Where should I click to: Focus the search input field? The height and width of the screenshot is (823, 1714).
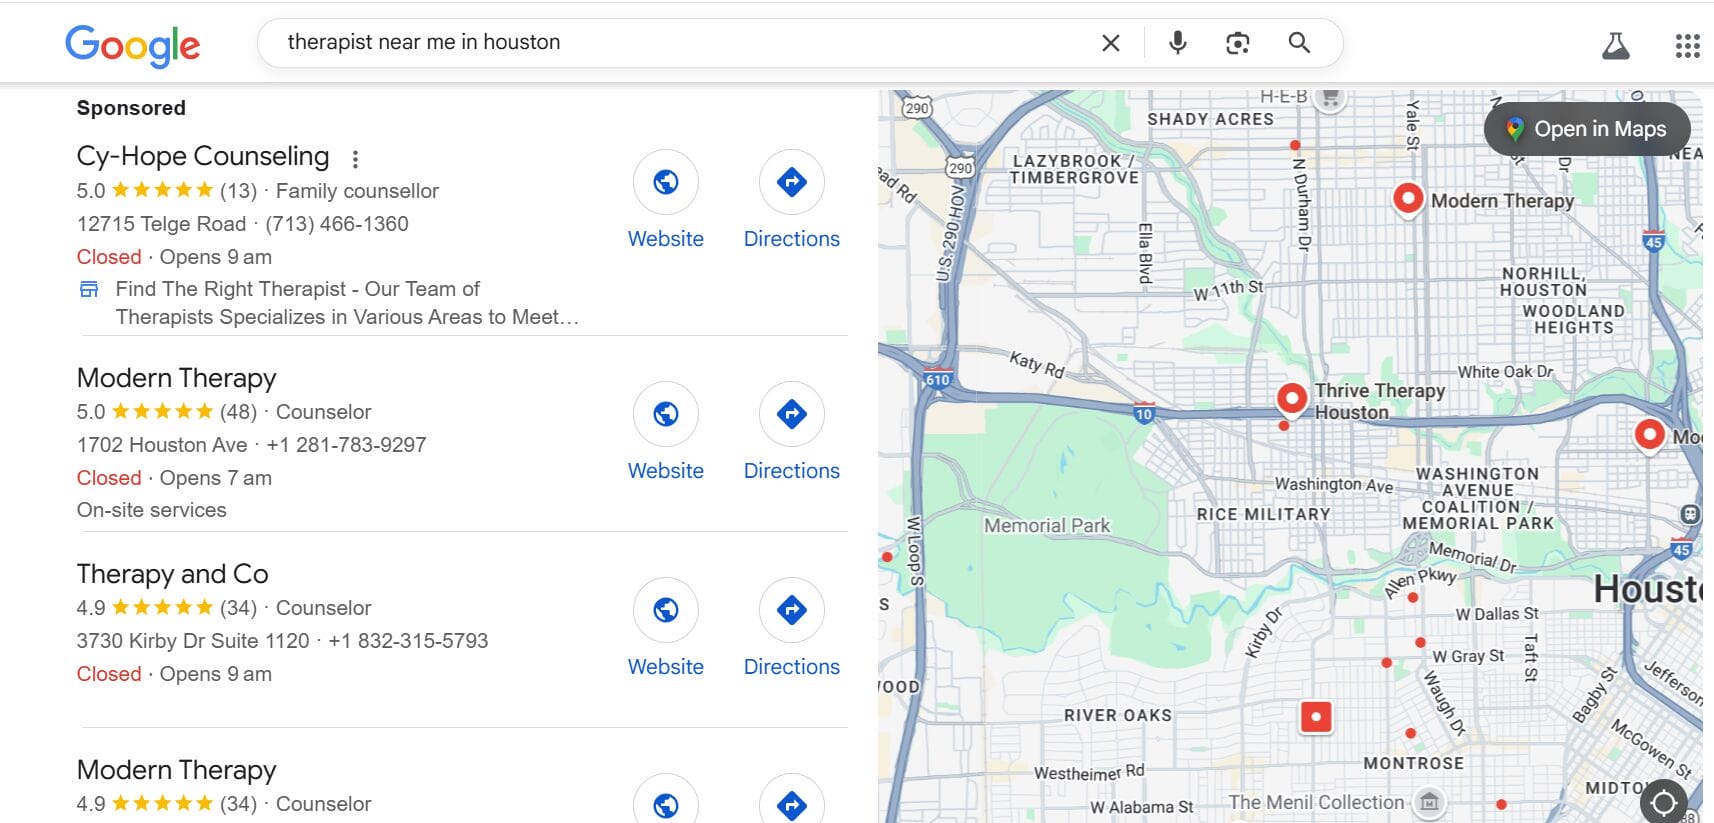(x=680, y=43)
